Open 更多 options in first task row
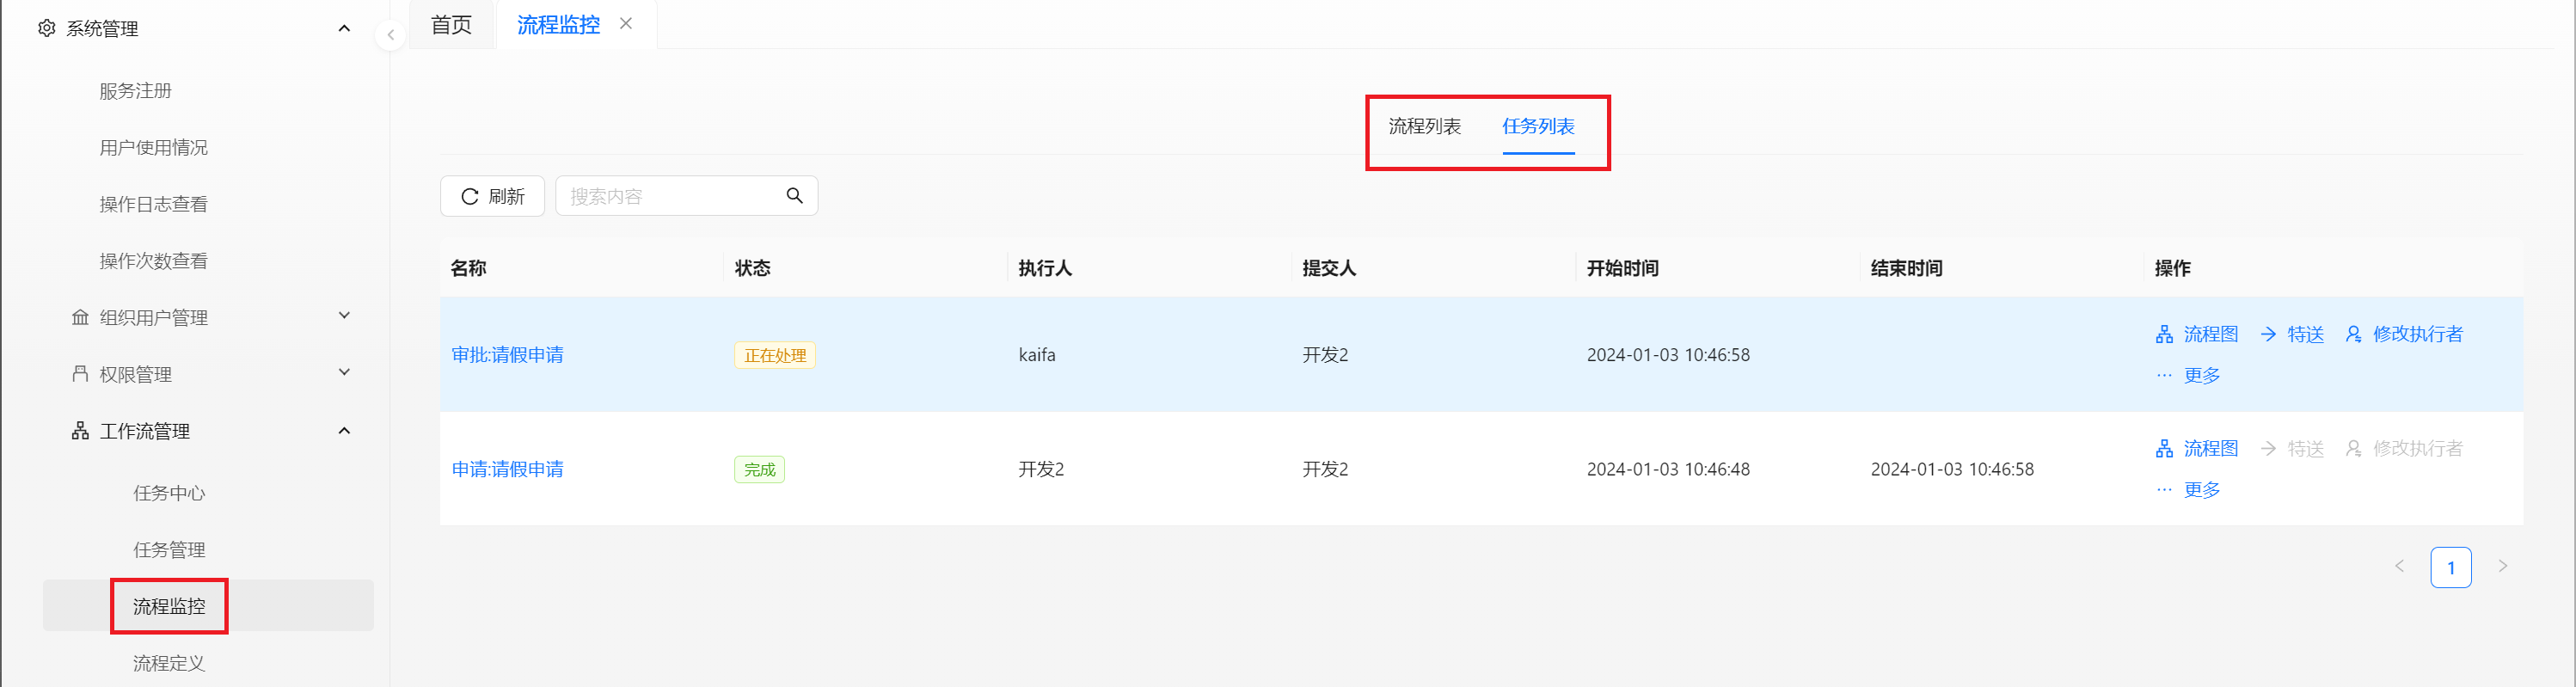The height and width of the screenshot is (687, 2576). [x=2188, y=375]
